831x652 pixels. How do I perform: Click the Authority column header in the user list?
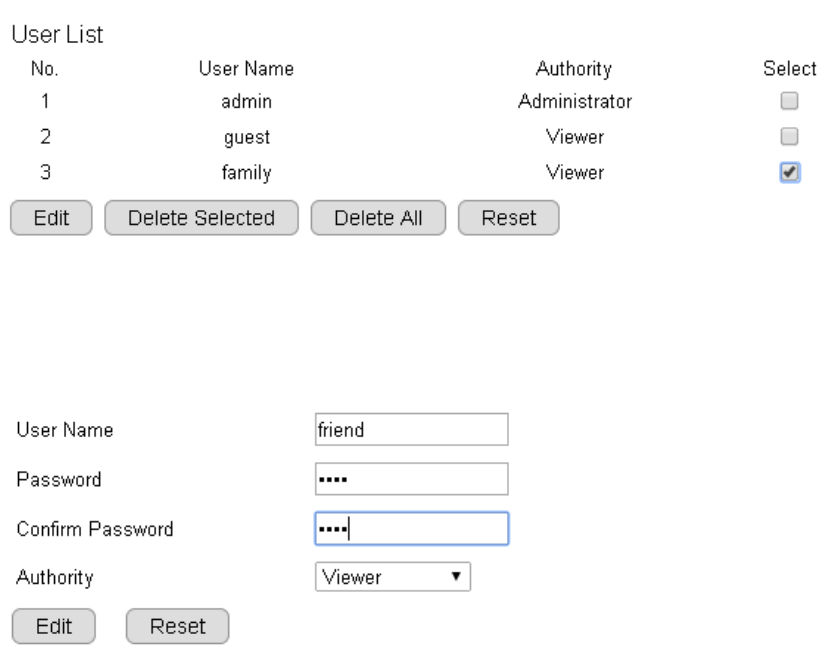pyautogui.click(x=574, y=69)
